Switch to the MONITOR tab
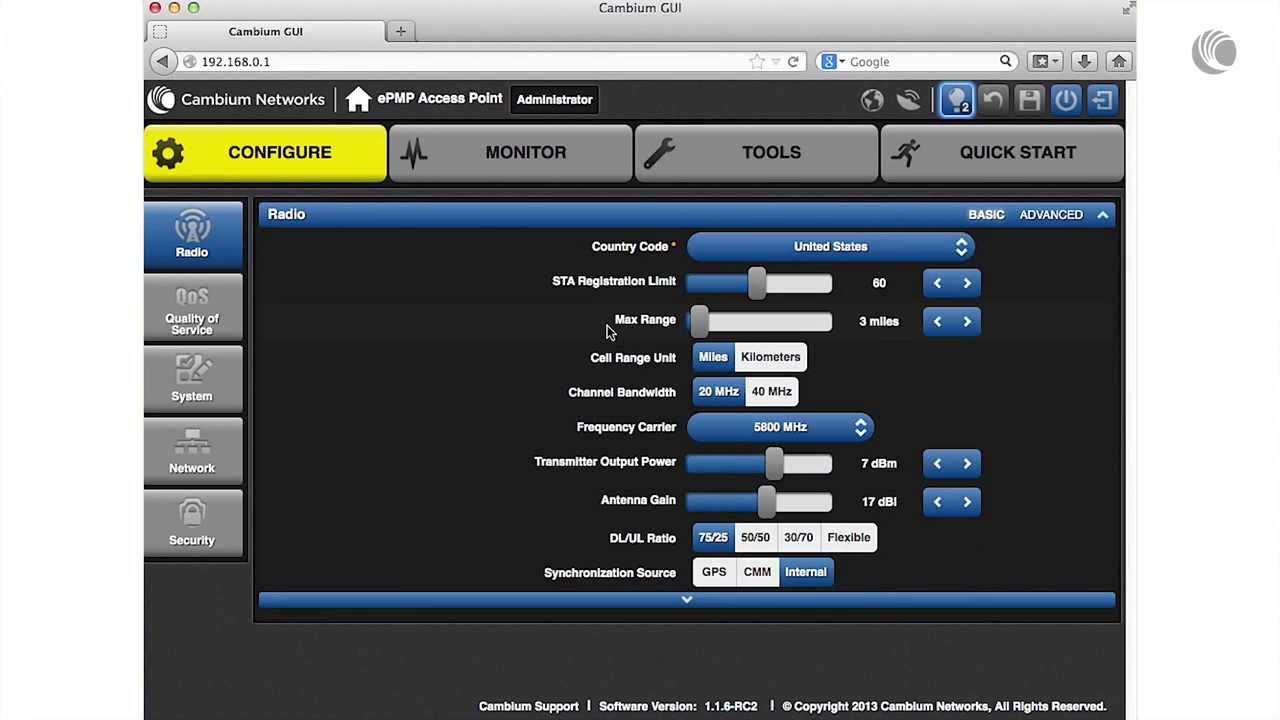 coord(510,152)
